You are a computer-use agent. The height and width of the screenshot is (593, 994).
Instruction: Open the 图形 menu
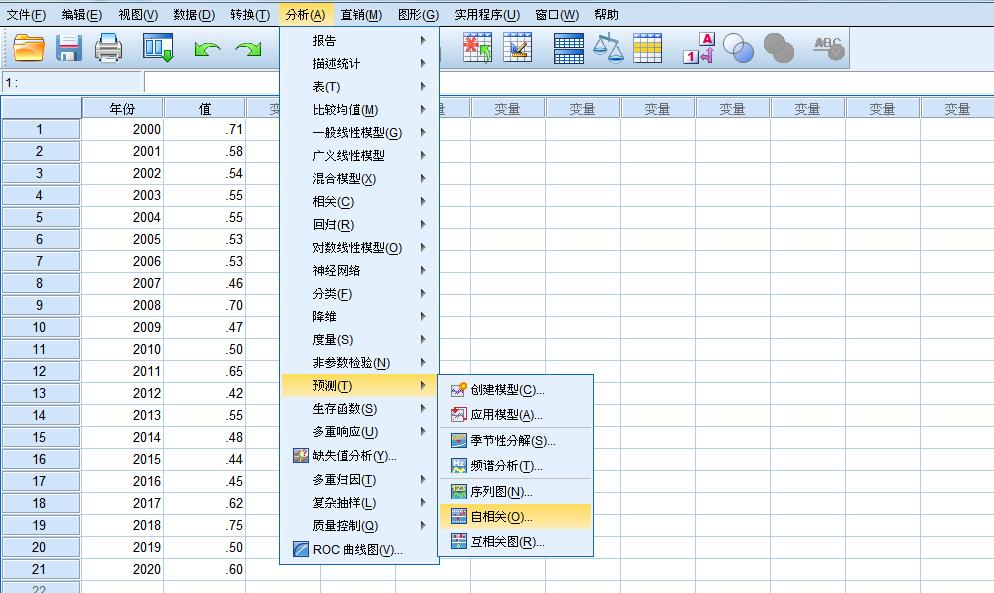click(417, 14)
